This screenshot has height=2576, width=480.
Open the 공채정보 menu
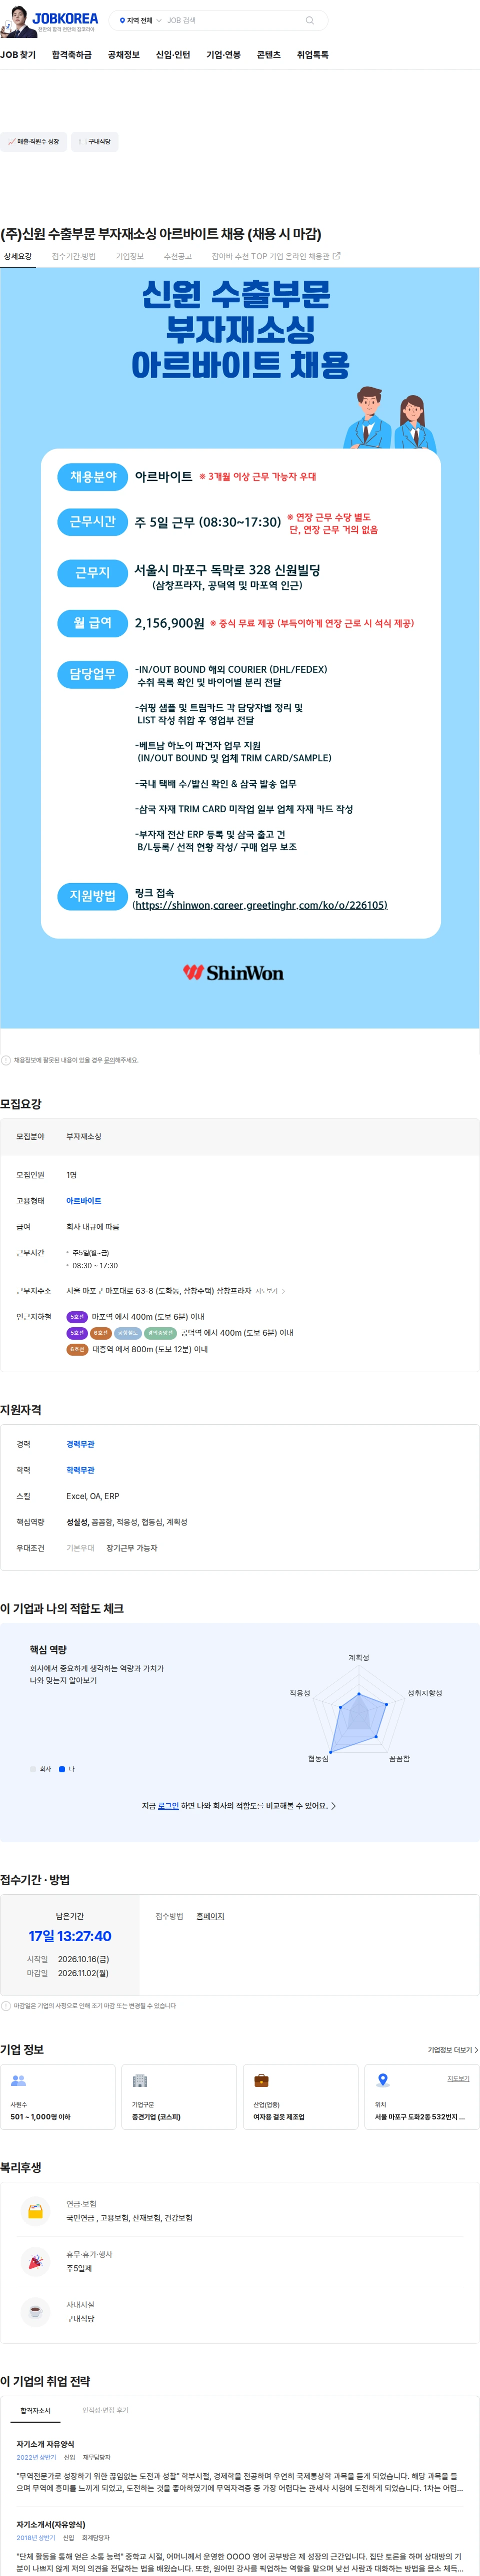(124, 55)
